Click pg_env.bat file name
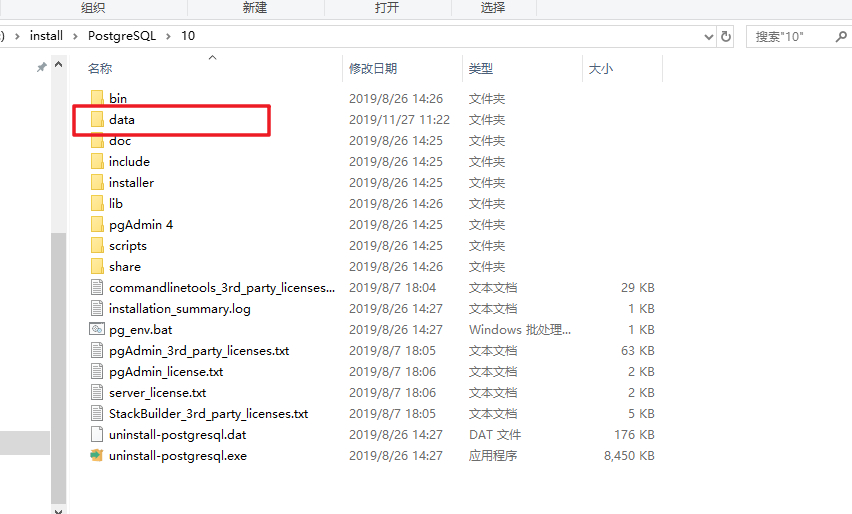 (141, 330)
